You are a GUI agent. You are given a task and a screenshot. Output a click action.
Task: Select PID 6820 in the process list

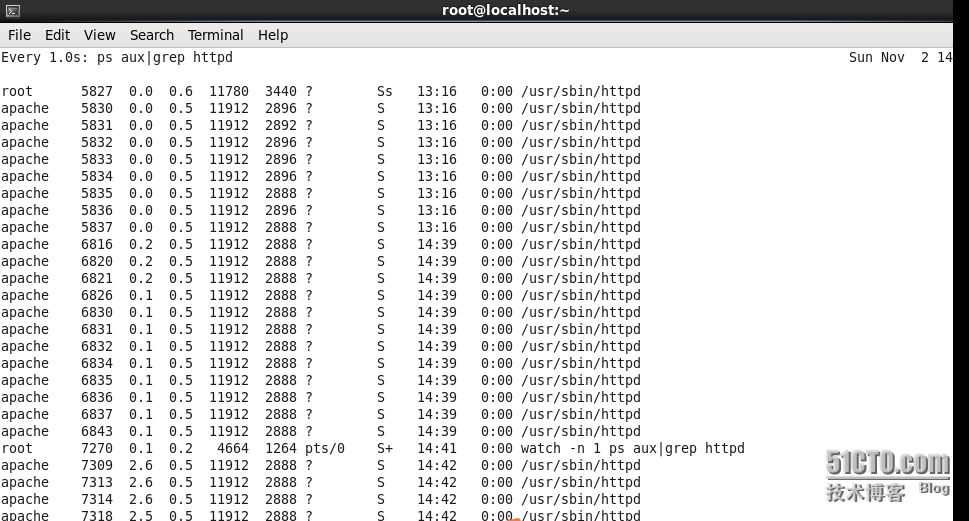[97, 261]
